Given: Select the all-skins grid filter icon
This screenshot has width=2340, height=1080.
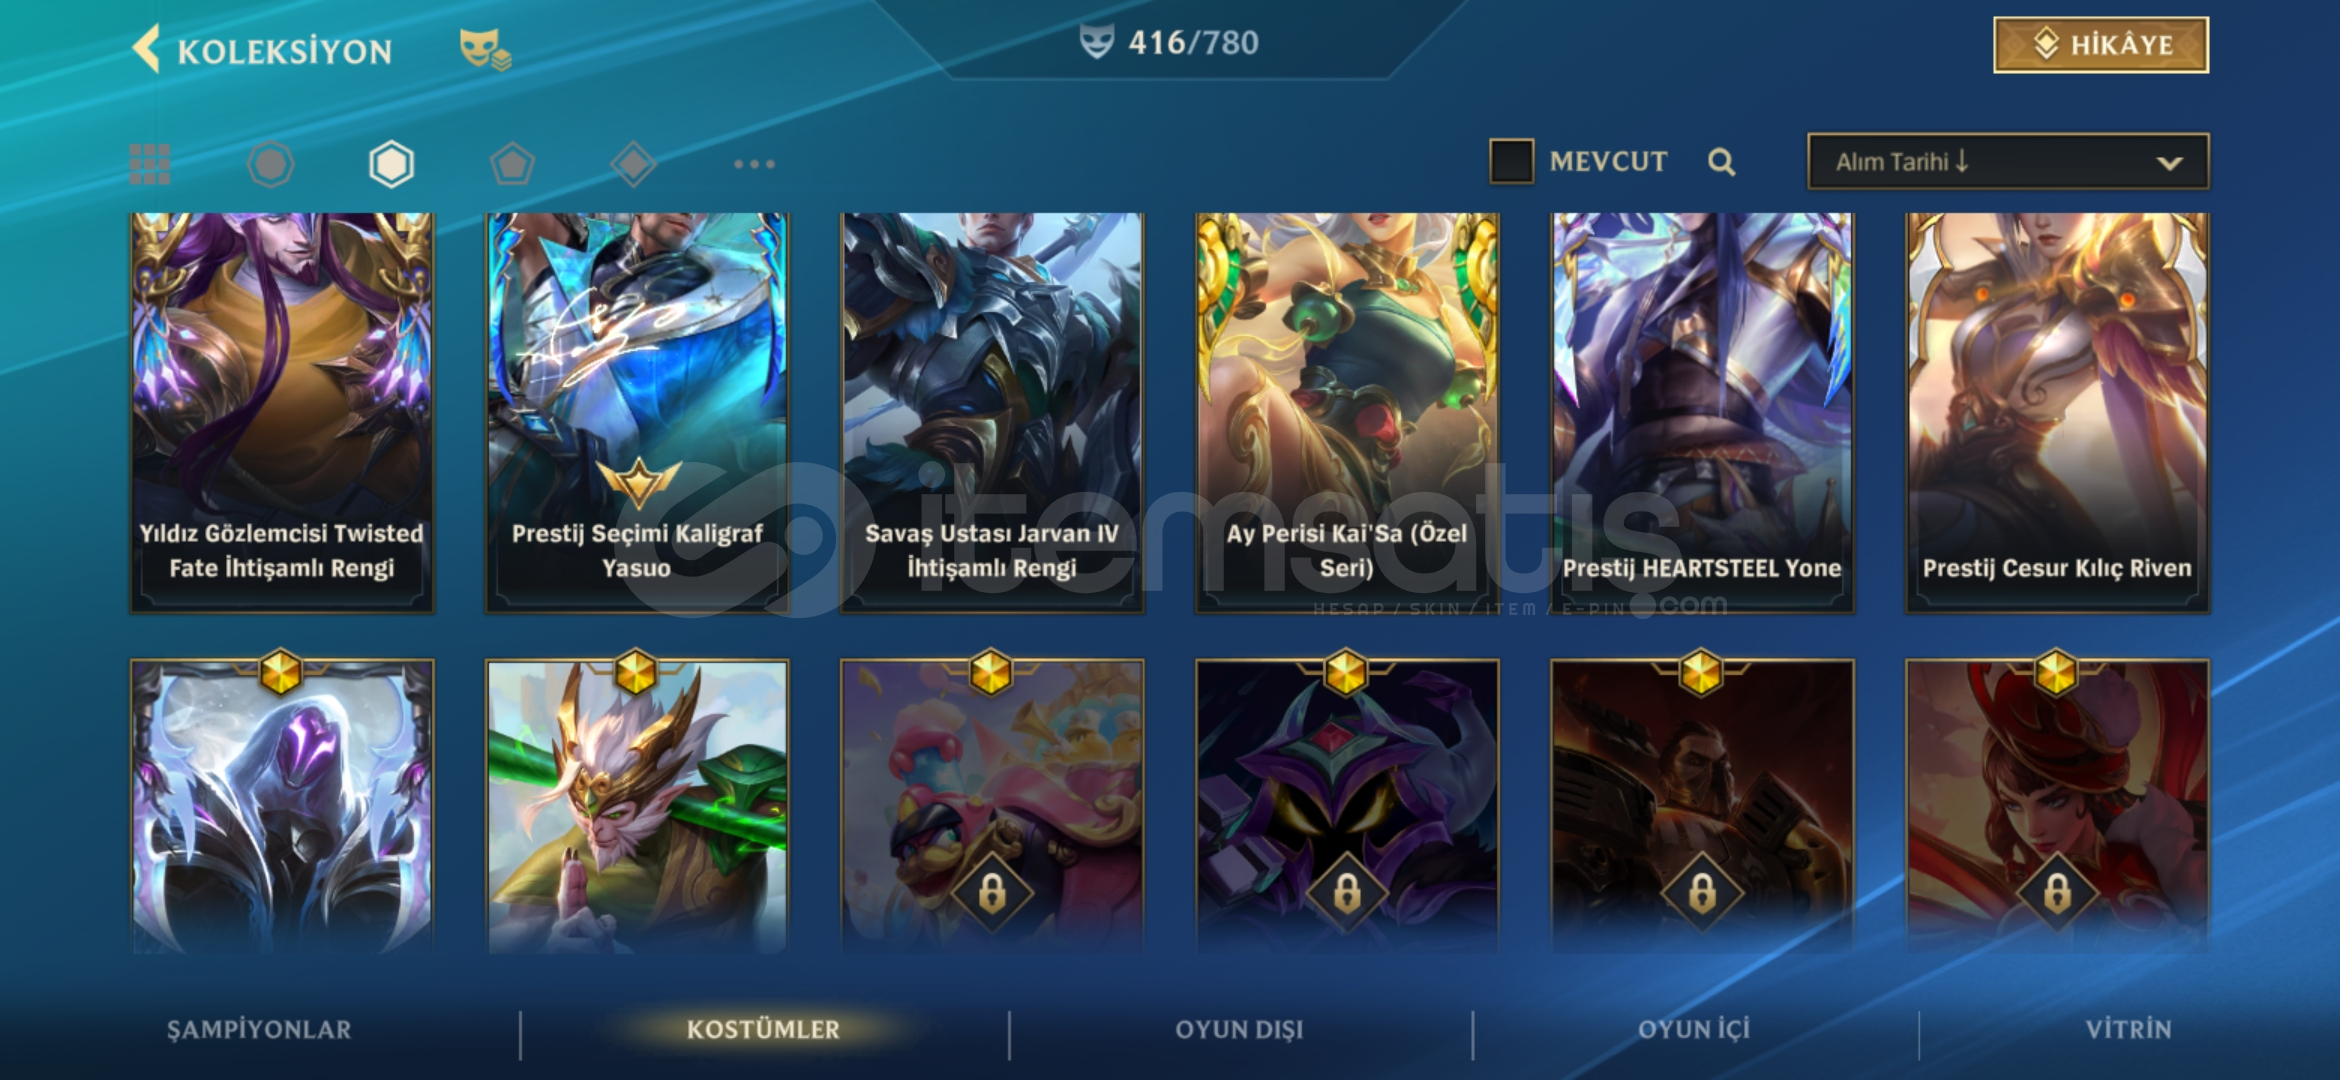Looking at the screenshot, I should tap(150, 164).
